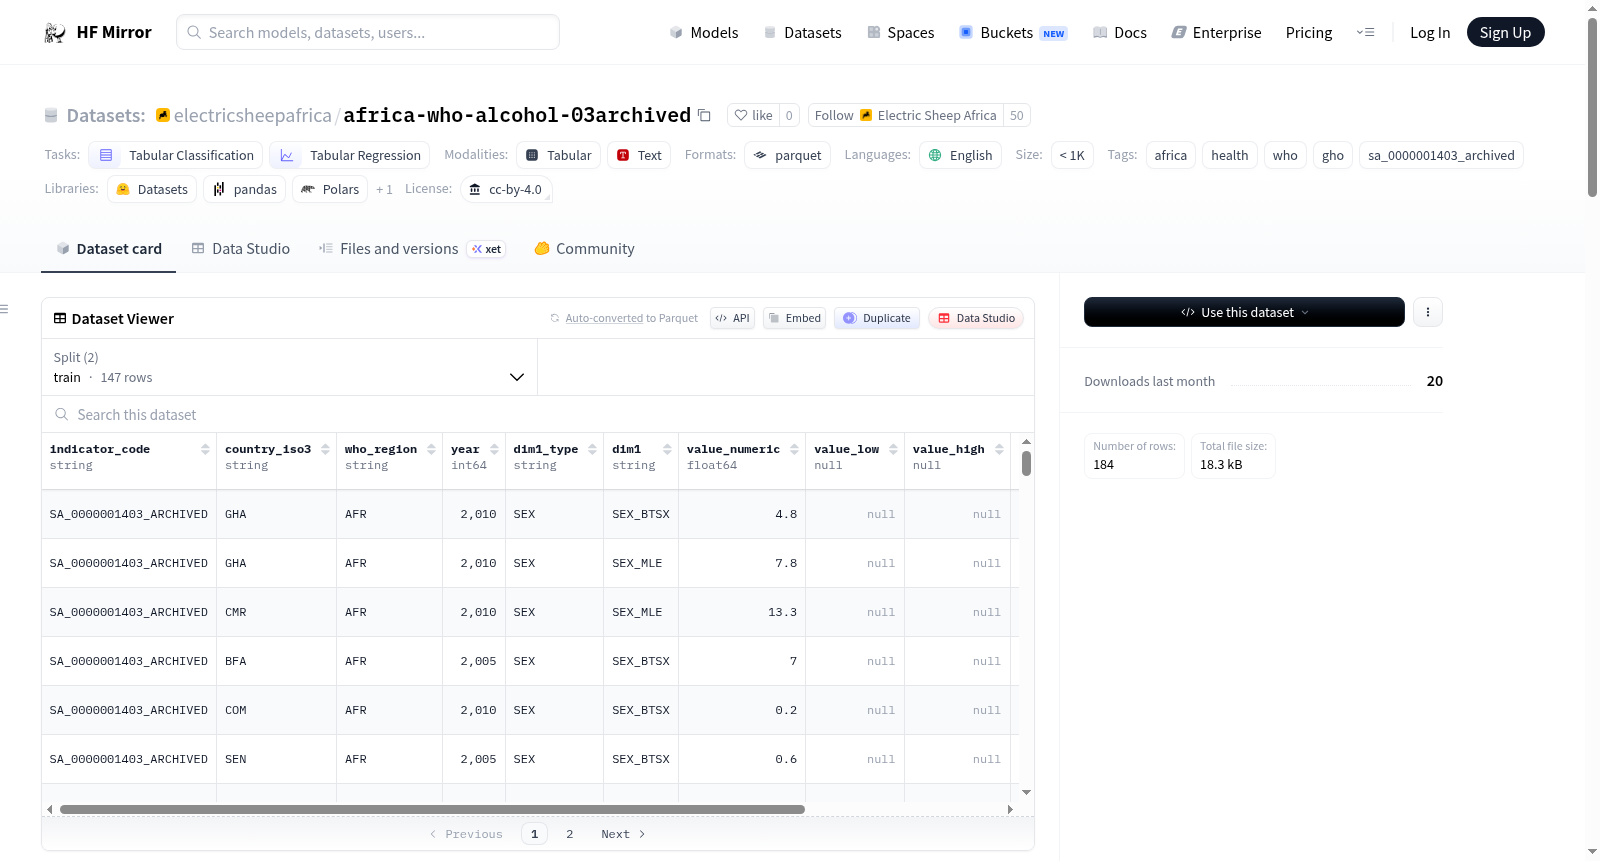The image size is (1600, 861).
Task: Click the Electric Sheep Africa avatar icon
Action: [x=866, y=115]
